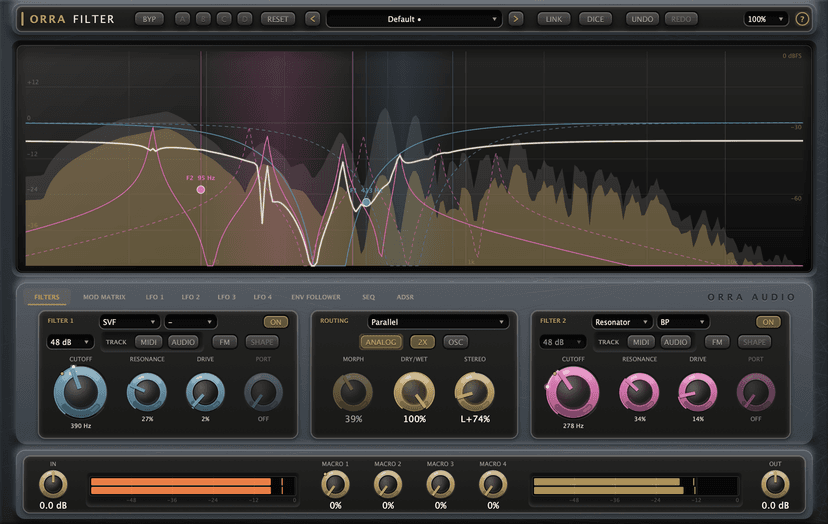Viewport: 828px width, 524px height.
Task: Enable FM for Filter 2
Action: click(x=717, y=342)
